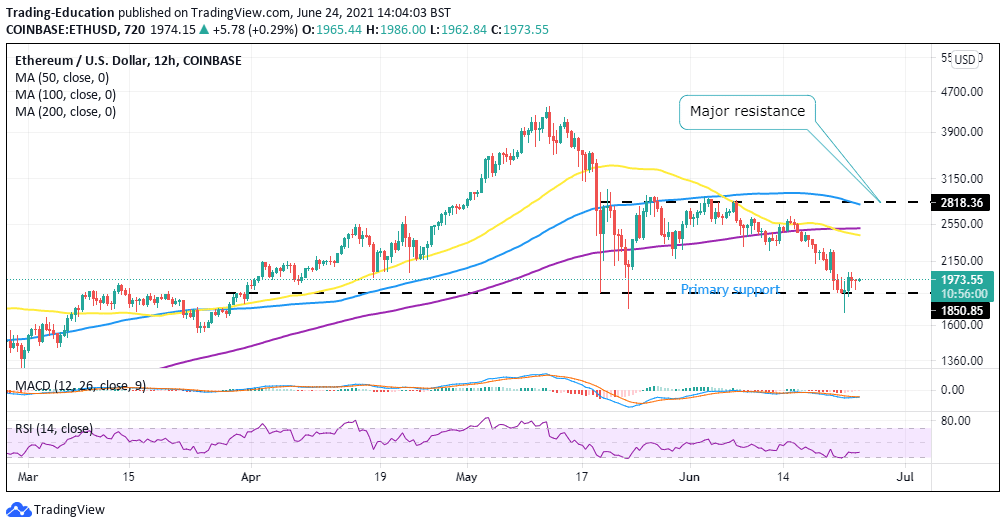Click the 2818.36 resistance price label

pyautogui.click(x=960, y=203)
